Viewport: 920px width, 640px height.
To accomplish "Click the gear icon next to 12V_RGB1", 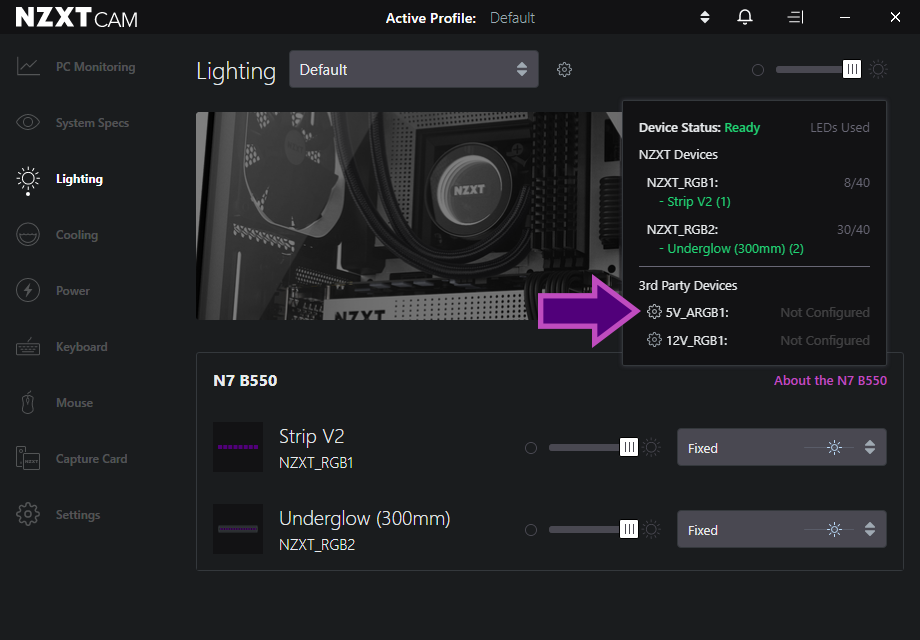I will coord(654,340).
